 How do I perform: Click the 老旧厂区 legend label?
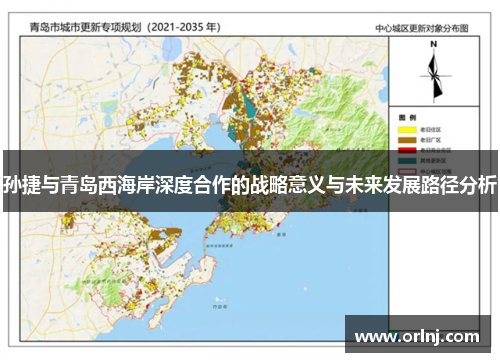[x=430, y=140]
